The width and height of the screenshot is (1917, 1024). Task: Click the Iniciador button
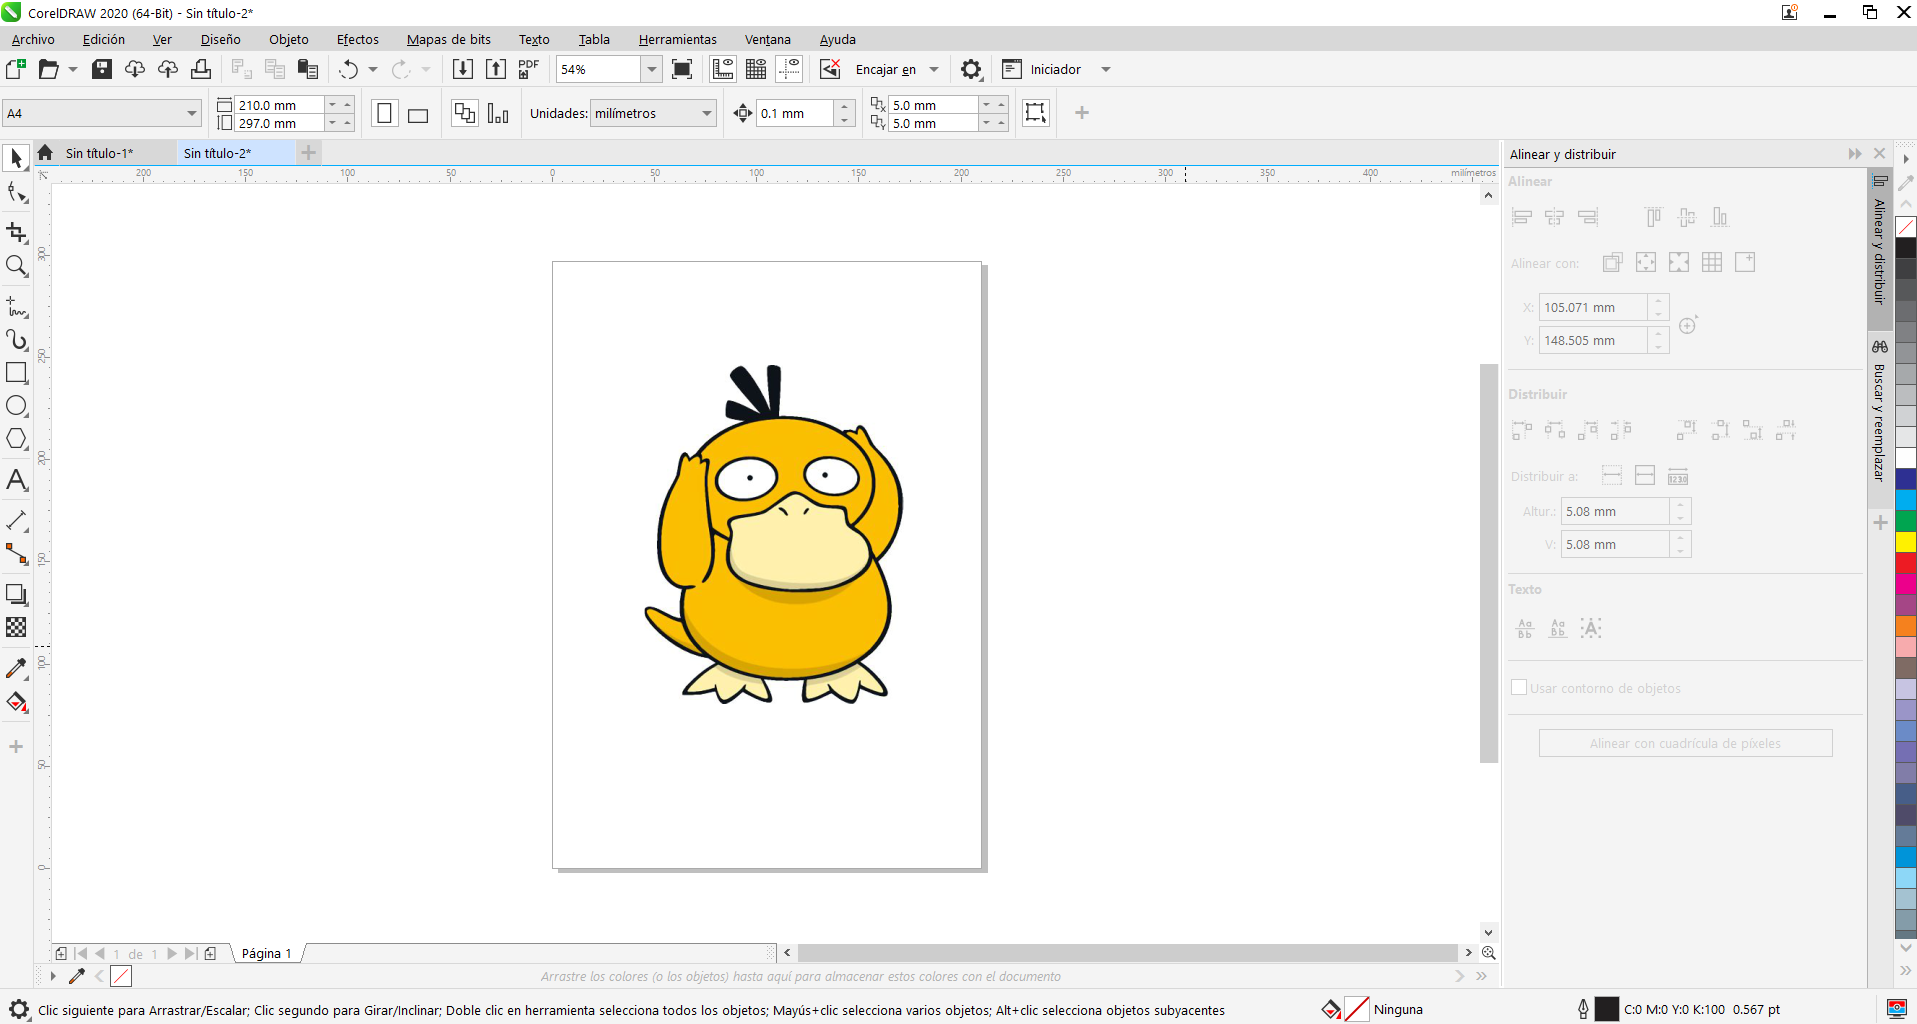pos(1055,69)
